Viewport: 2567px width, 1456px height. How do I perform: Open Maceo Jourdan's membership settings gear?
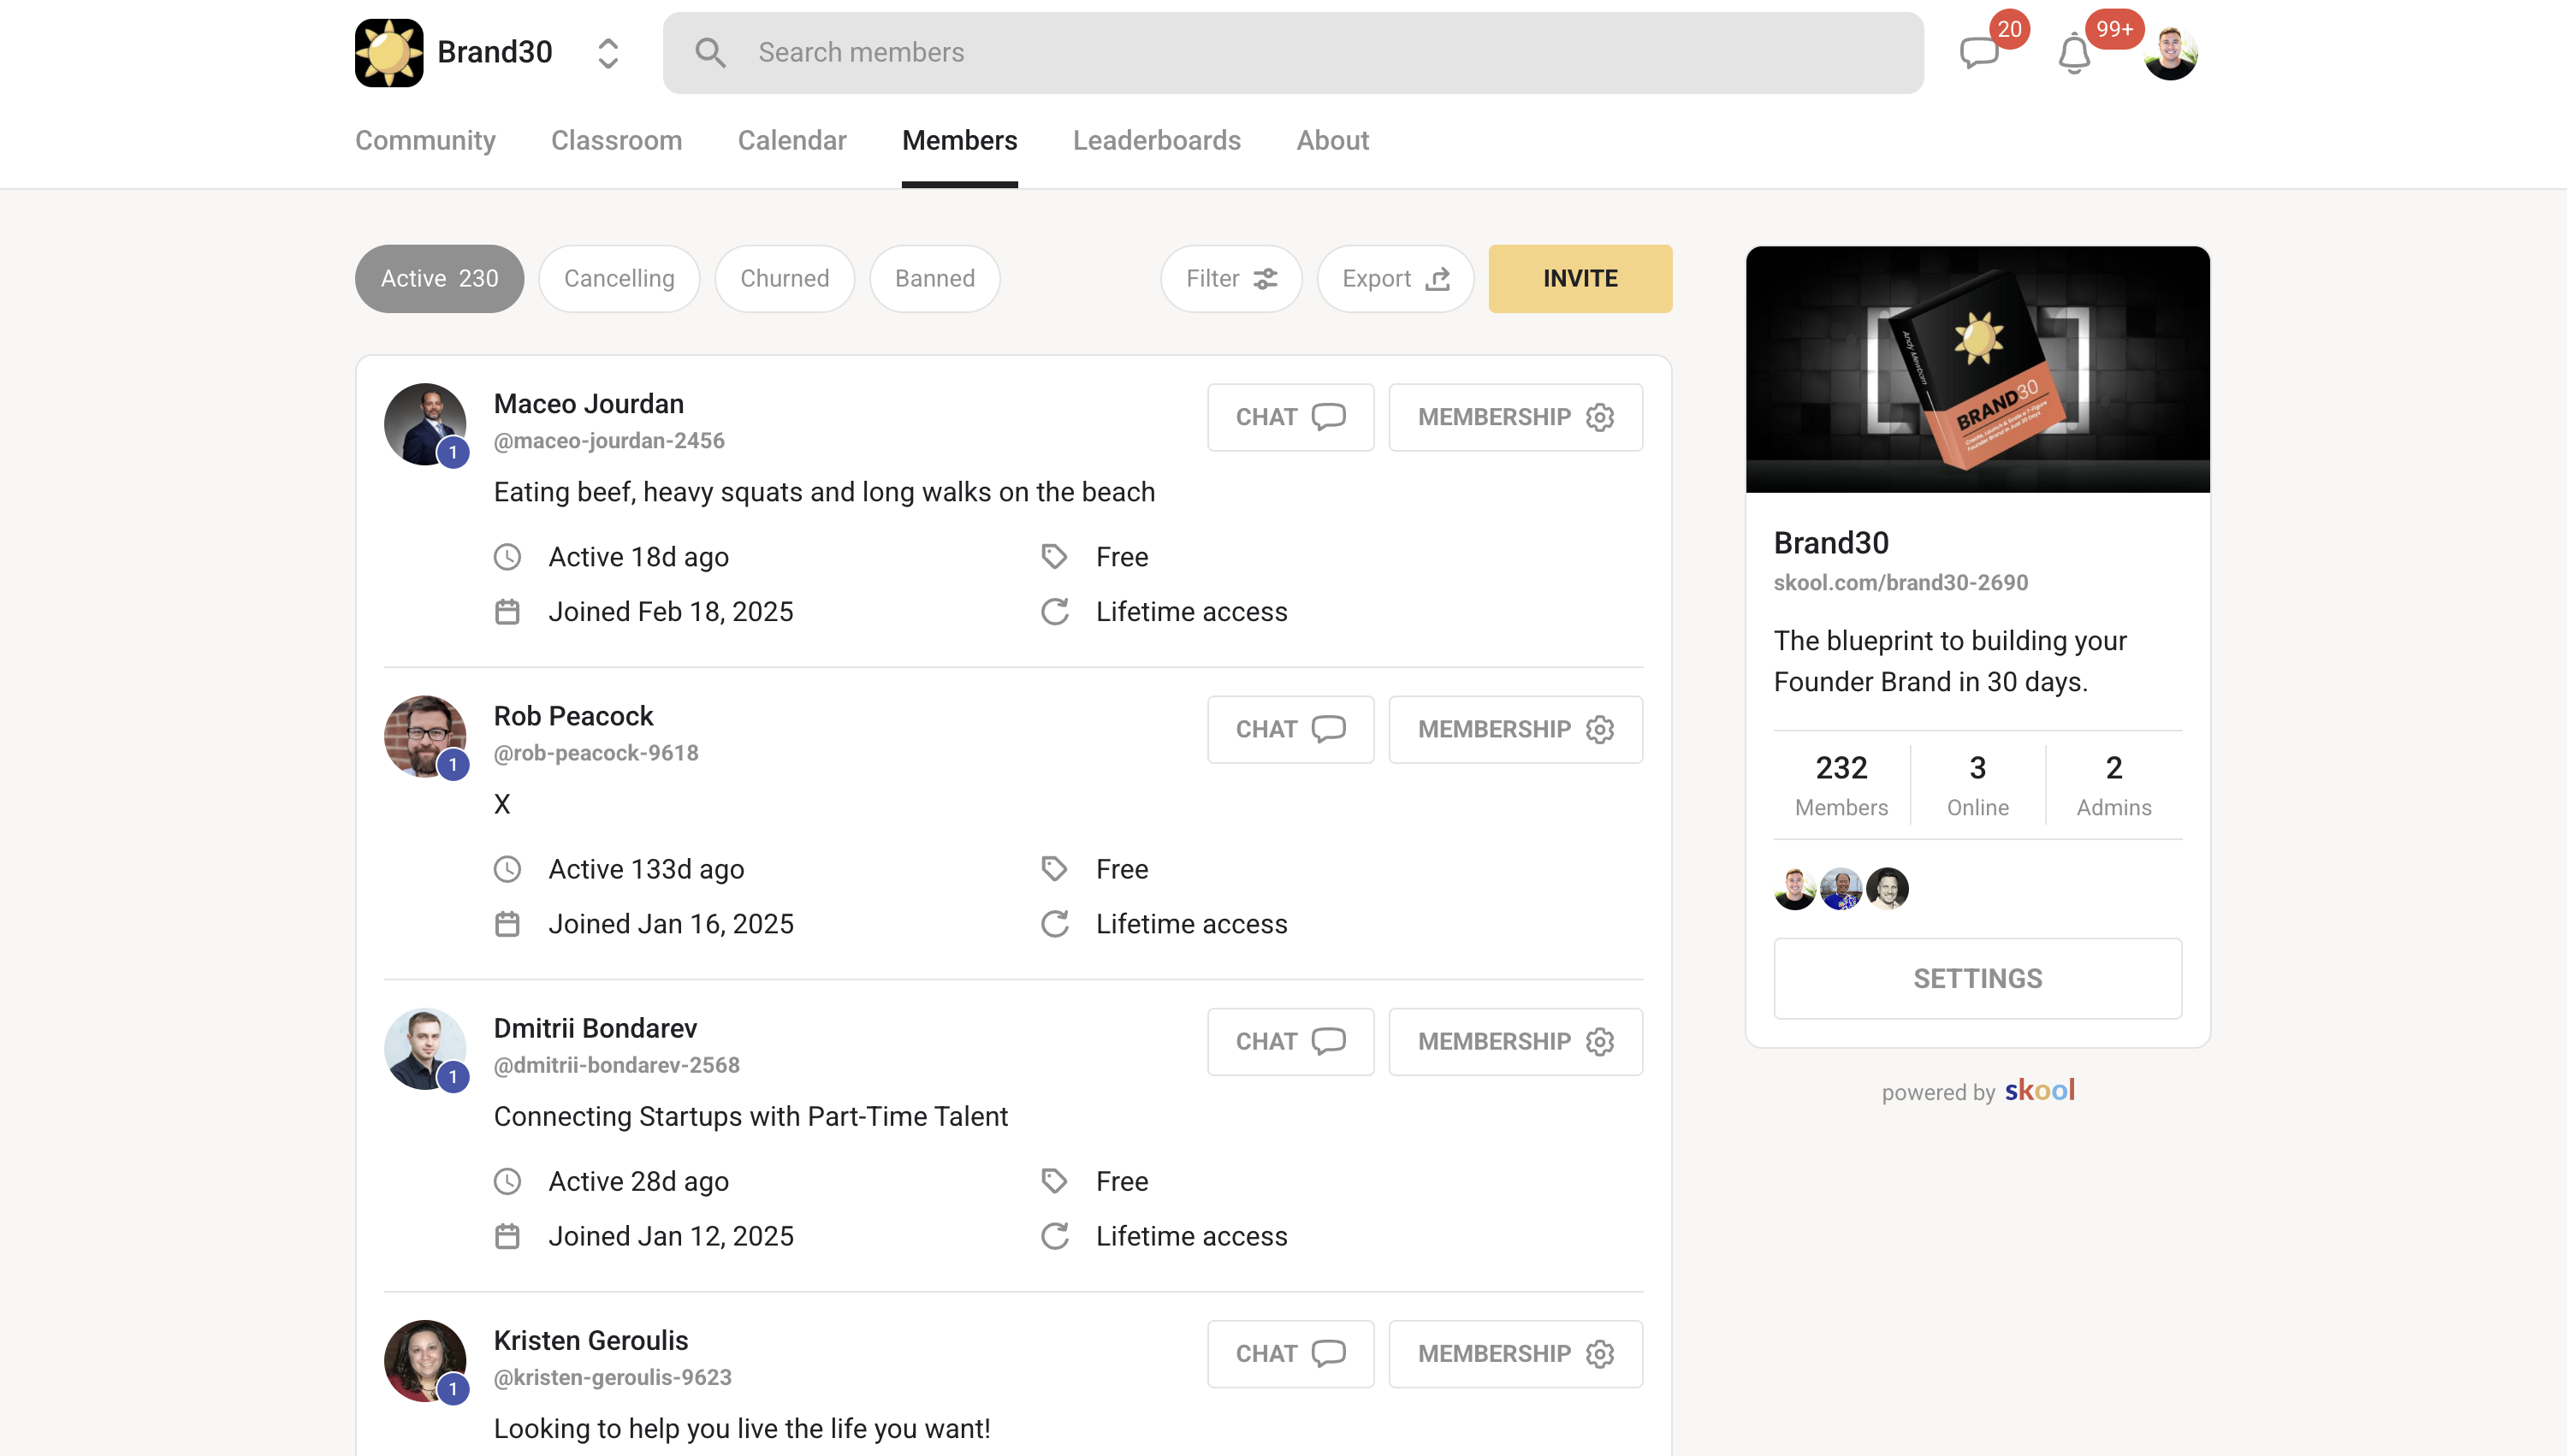pos(1600,417)
